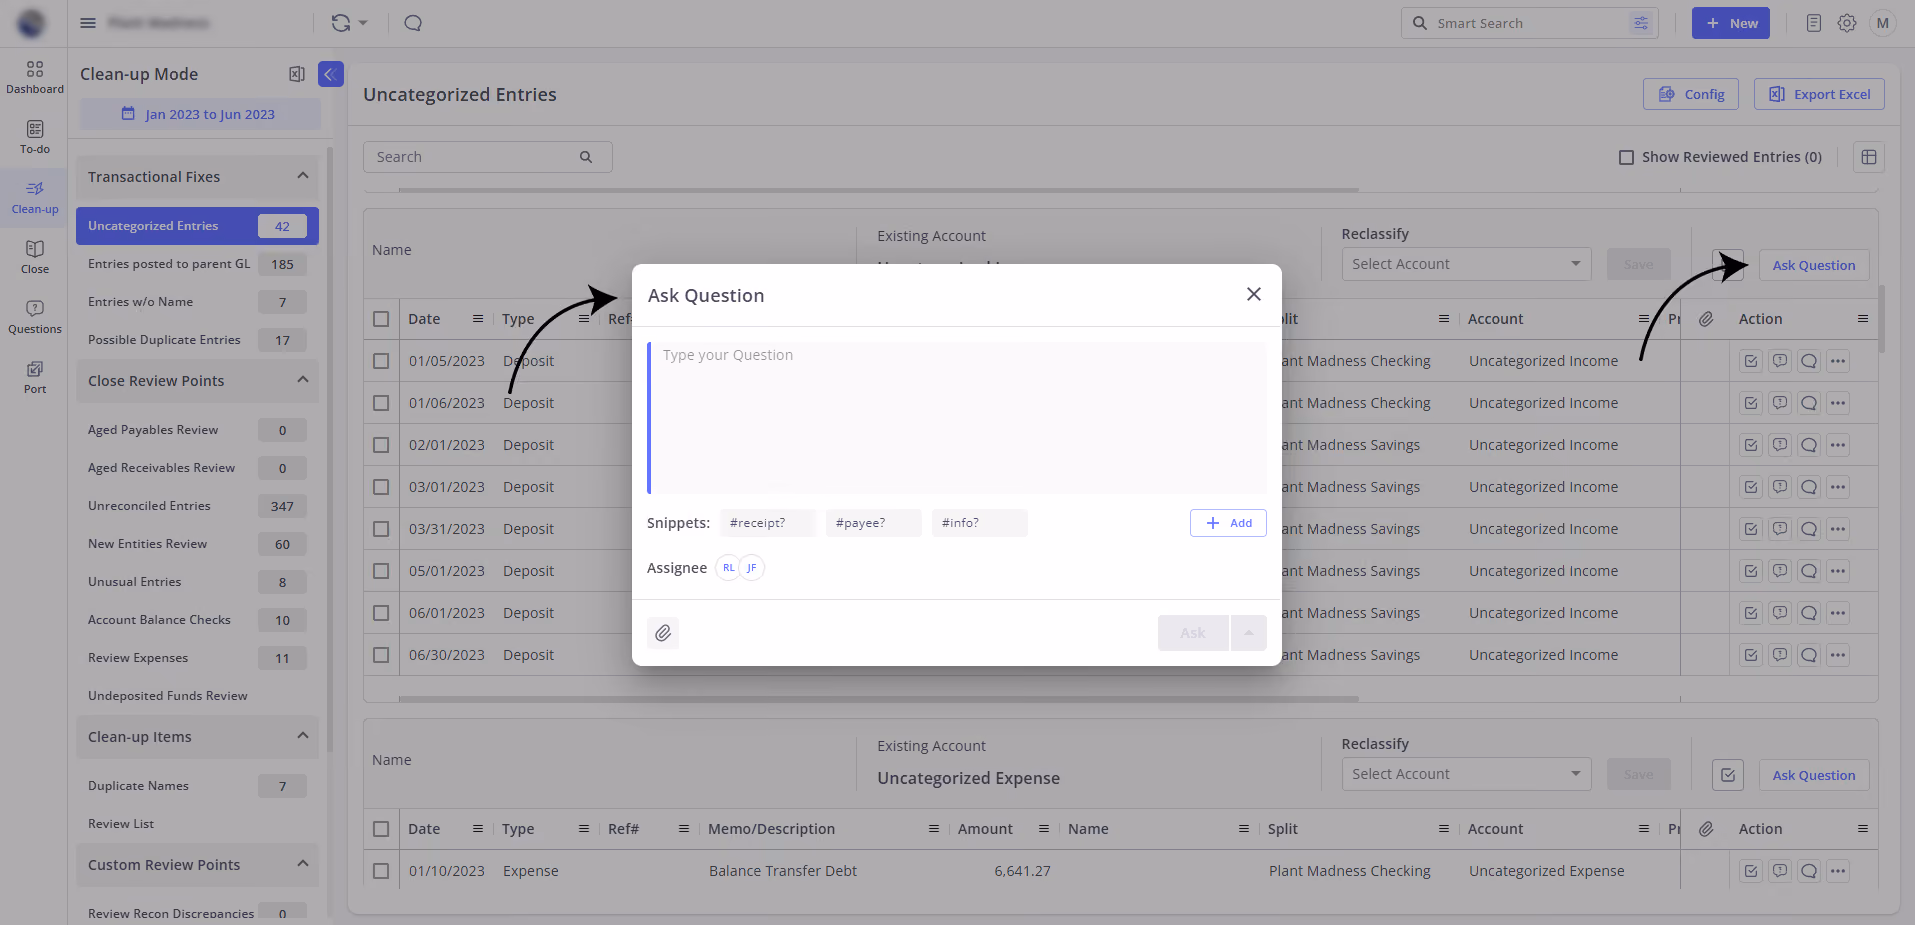Click the New button
The height and width of the screenshot is (925, 1915).
tap(1731, 23)
